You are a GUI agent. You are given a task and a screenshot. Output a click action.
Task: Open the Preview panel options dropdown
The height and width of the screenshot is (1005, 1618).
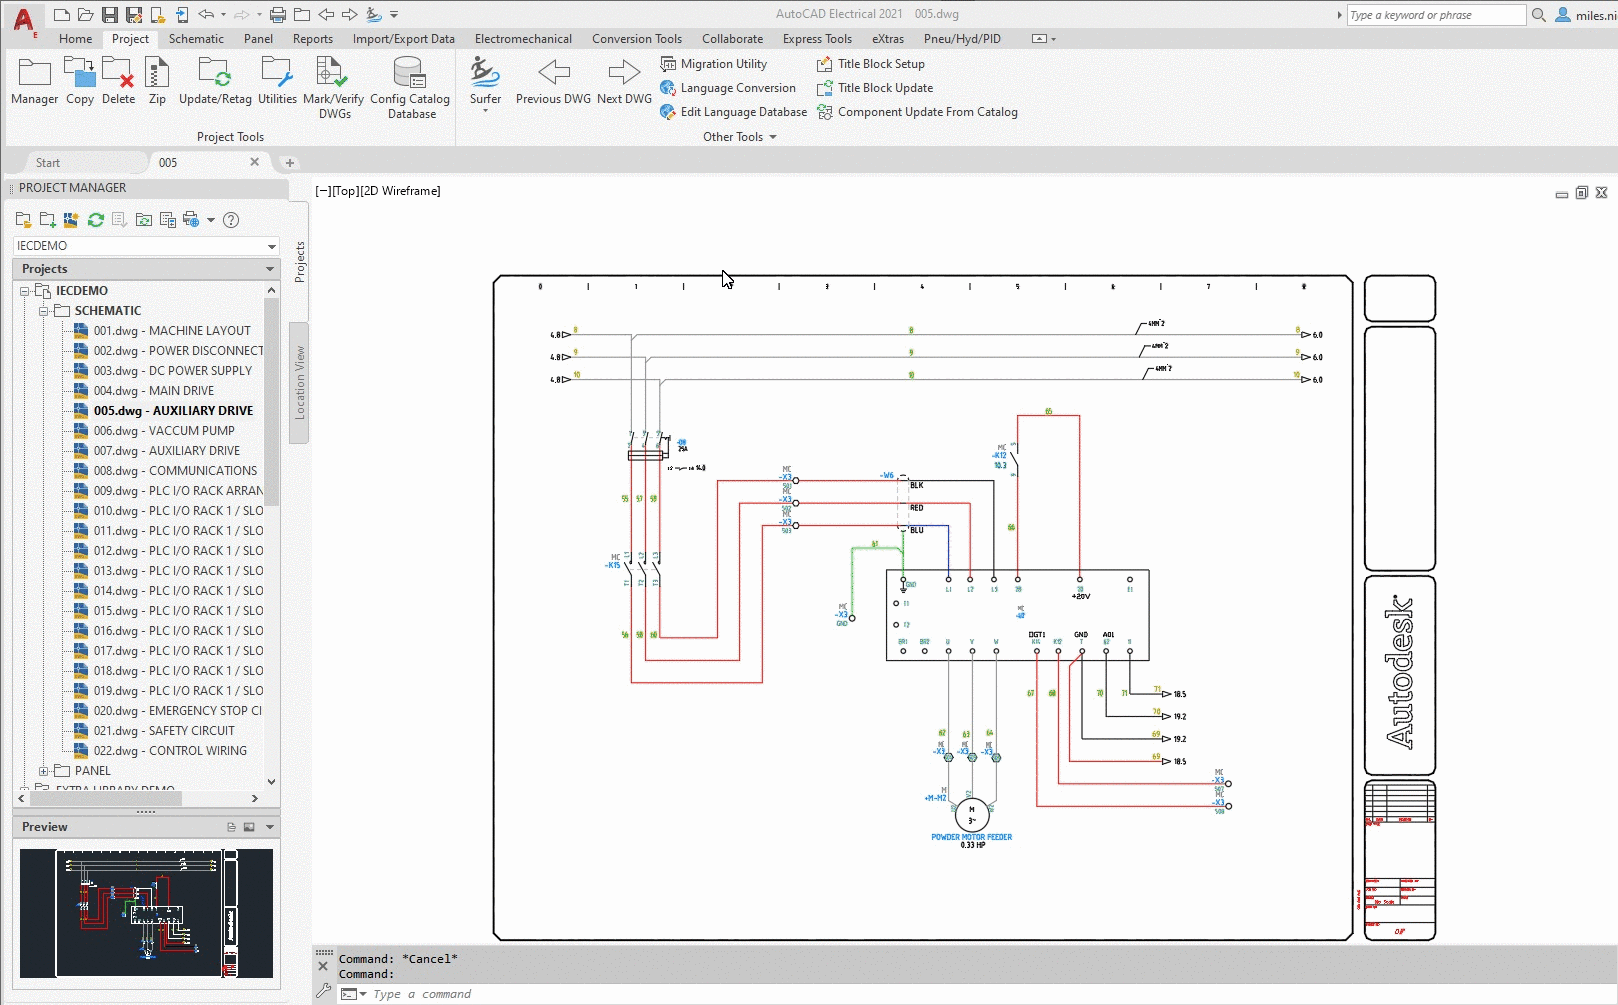(270, 827)
